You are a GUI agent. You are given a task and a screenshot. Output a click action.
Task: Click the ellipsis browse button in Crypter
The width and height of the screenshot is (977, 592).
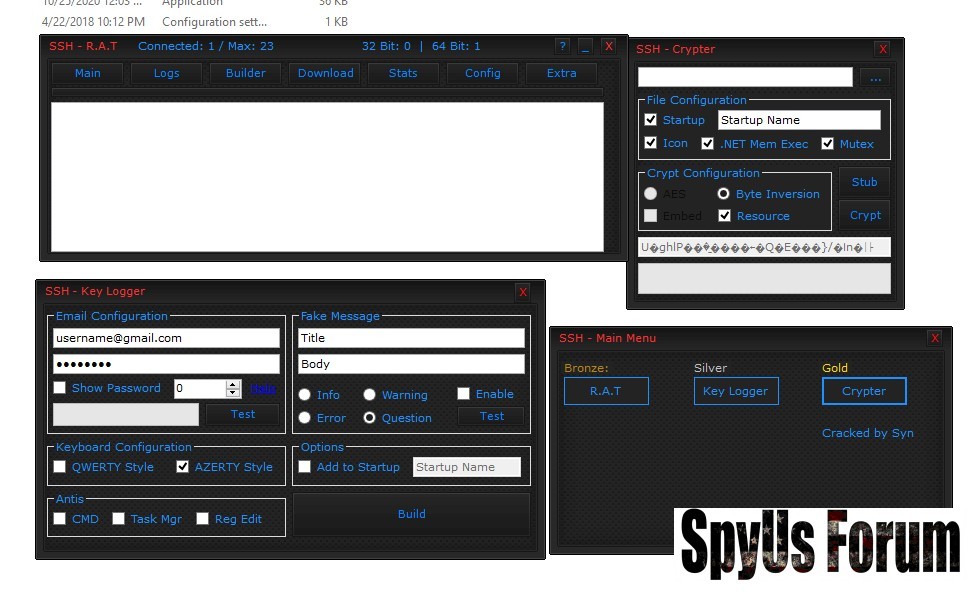(875, 78)
